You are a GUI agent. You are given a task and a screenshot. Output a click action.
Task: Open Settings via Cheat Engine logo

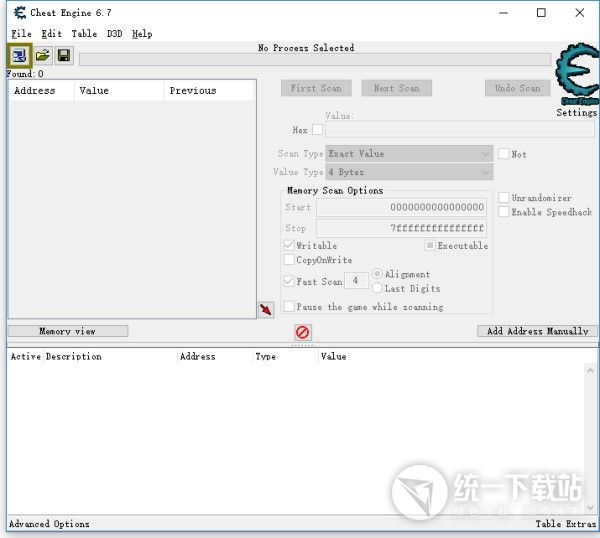click(x=577, y=73)
